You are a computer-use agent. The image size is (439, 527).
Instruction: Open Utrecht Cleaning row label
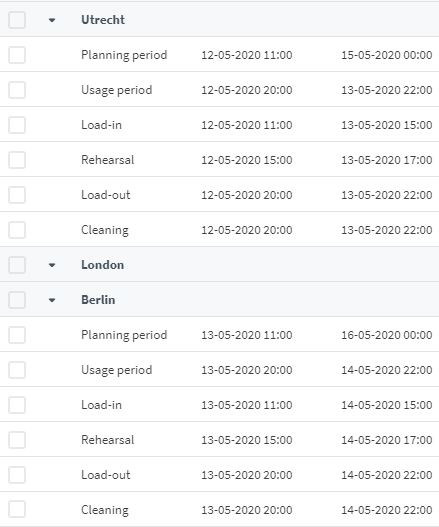(105, 230)
